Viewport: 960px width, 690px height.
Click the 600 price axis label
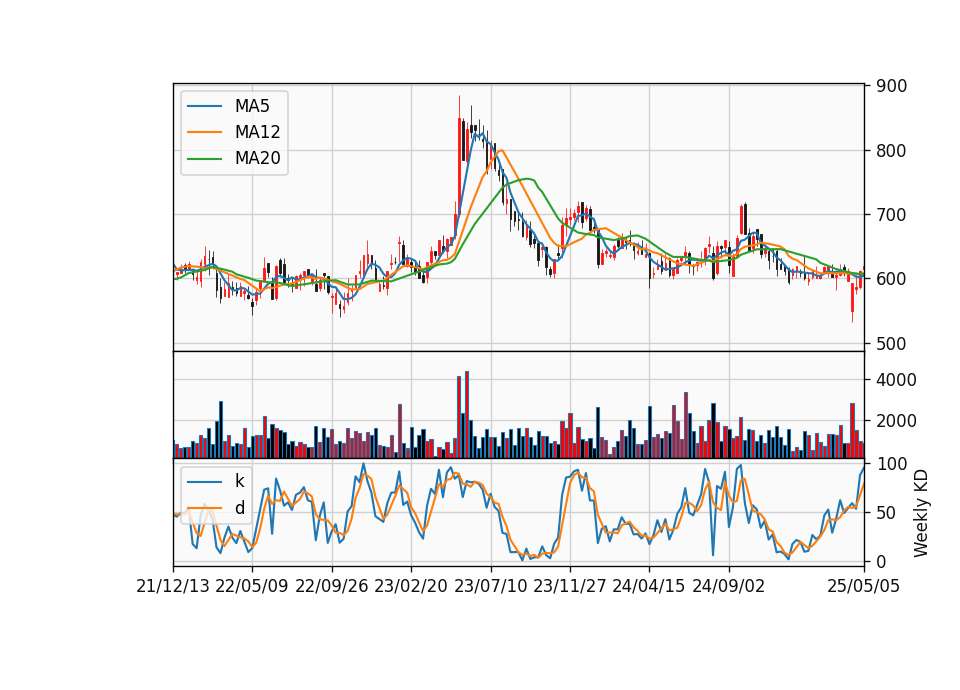[x=891, y=279]
